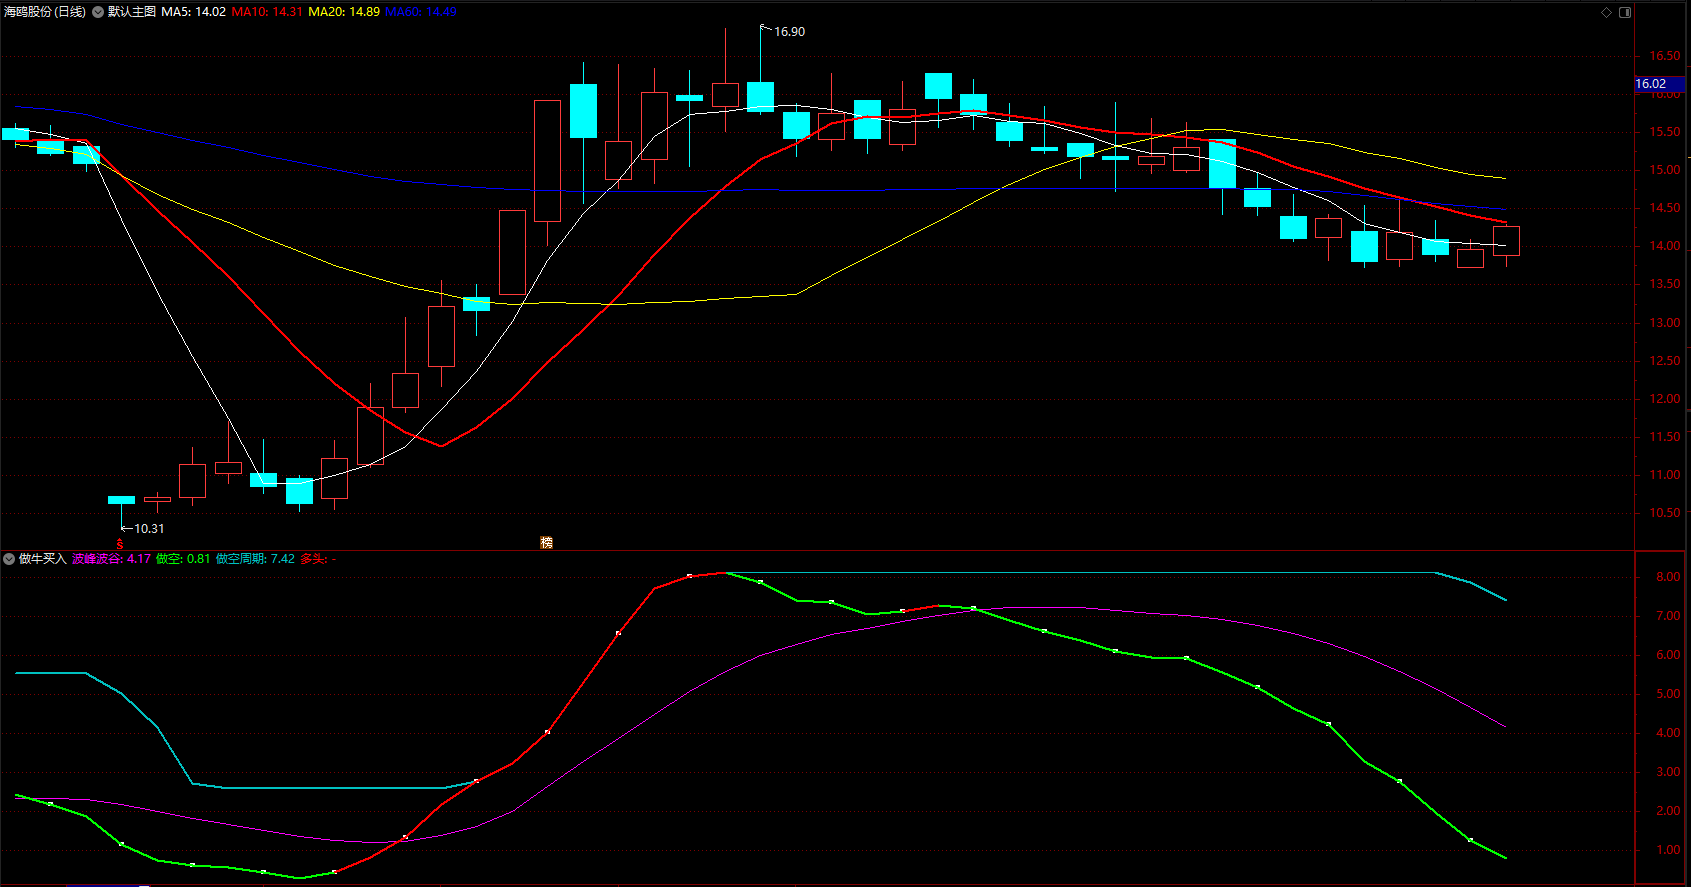Click the 6.00 indicator axis label
This screenshot has height=887, width=1691.
(1668, 655)
